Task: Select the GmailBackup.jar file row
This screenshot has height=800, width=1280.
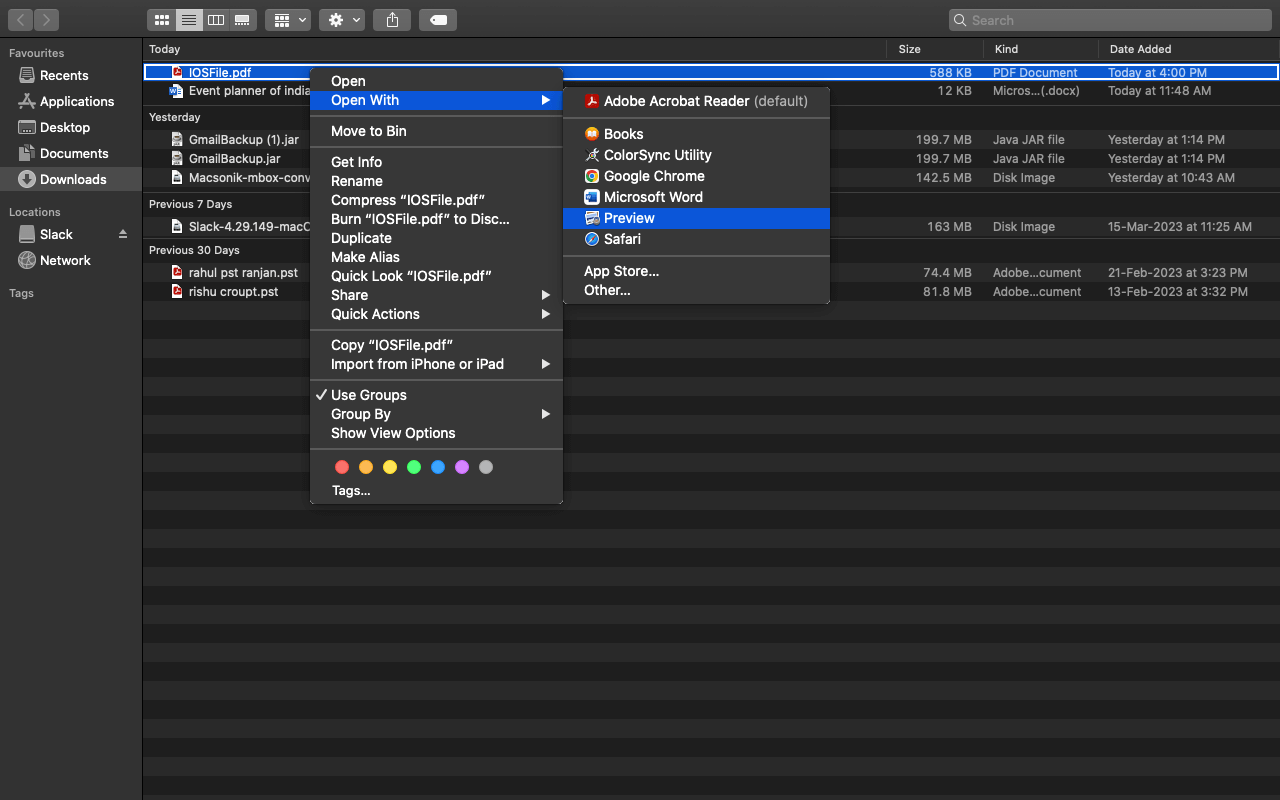Action: [711, 159]
